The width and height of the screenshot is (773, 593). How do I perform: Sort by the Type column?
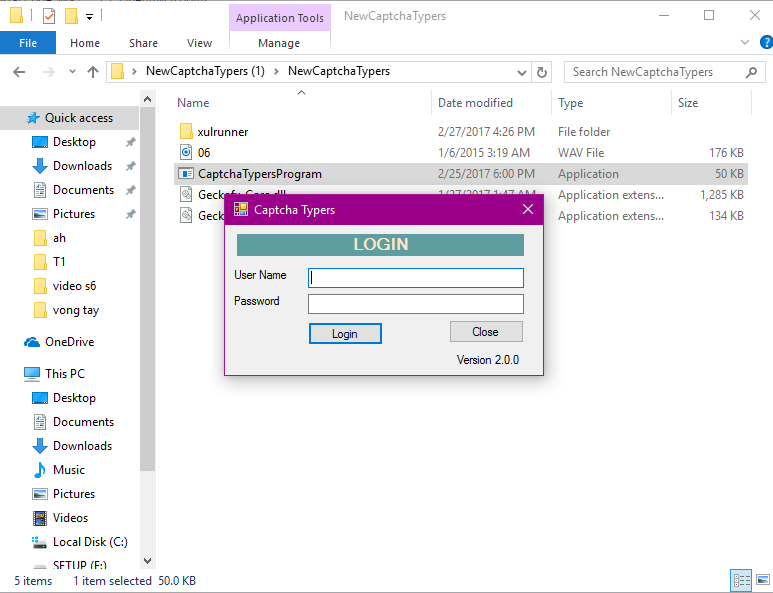tap(570, 103)
